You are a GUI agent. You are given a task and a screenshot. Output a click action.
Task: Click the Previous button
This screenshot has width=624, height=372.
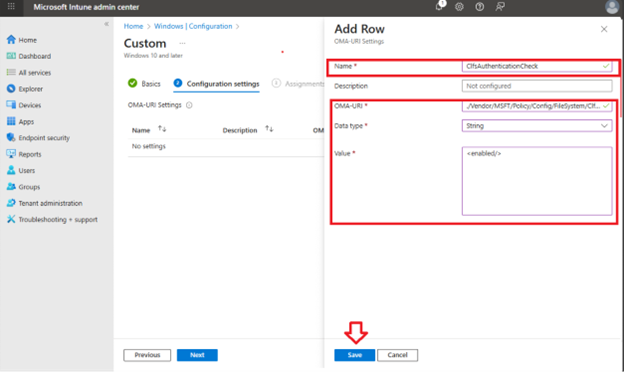point(147,355)
